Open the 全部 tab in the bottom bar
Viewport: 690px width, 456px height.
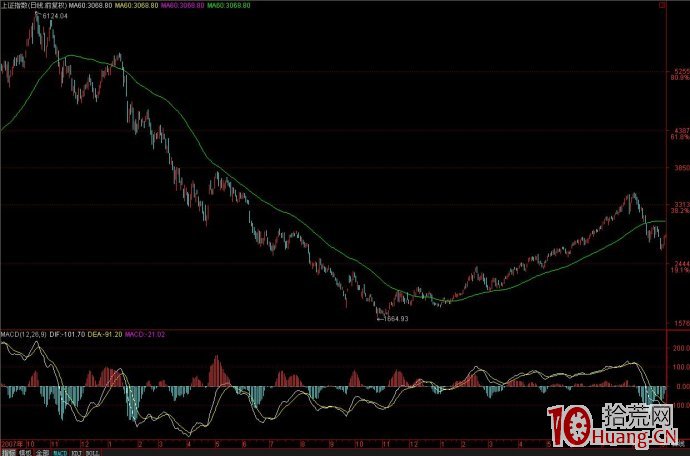pyautogui.click(x=41, y=452)
